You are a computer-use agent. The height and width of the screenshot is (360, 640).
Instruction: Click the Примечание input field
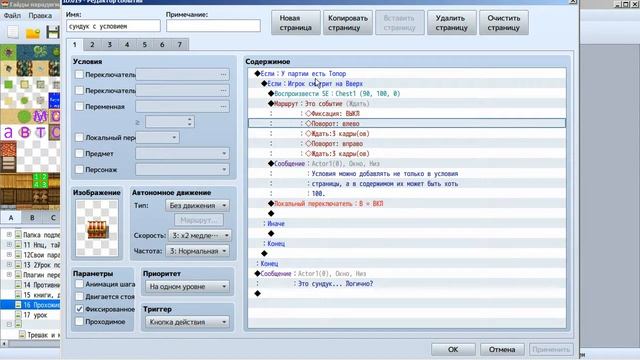(x=213, y=26)
